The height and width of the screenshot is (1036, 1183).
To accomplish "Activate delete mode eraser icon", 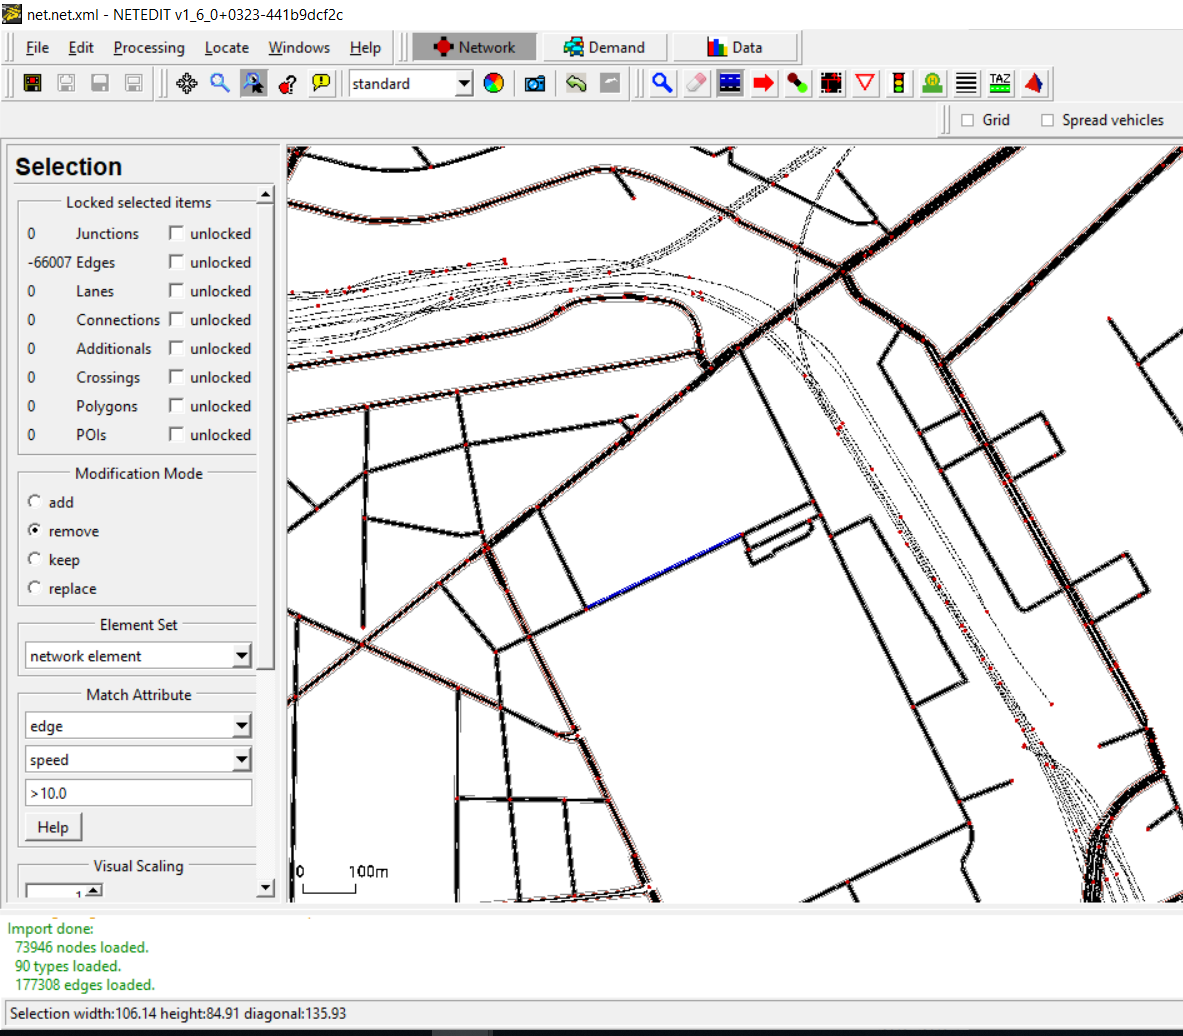I will 696,83.
